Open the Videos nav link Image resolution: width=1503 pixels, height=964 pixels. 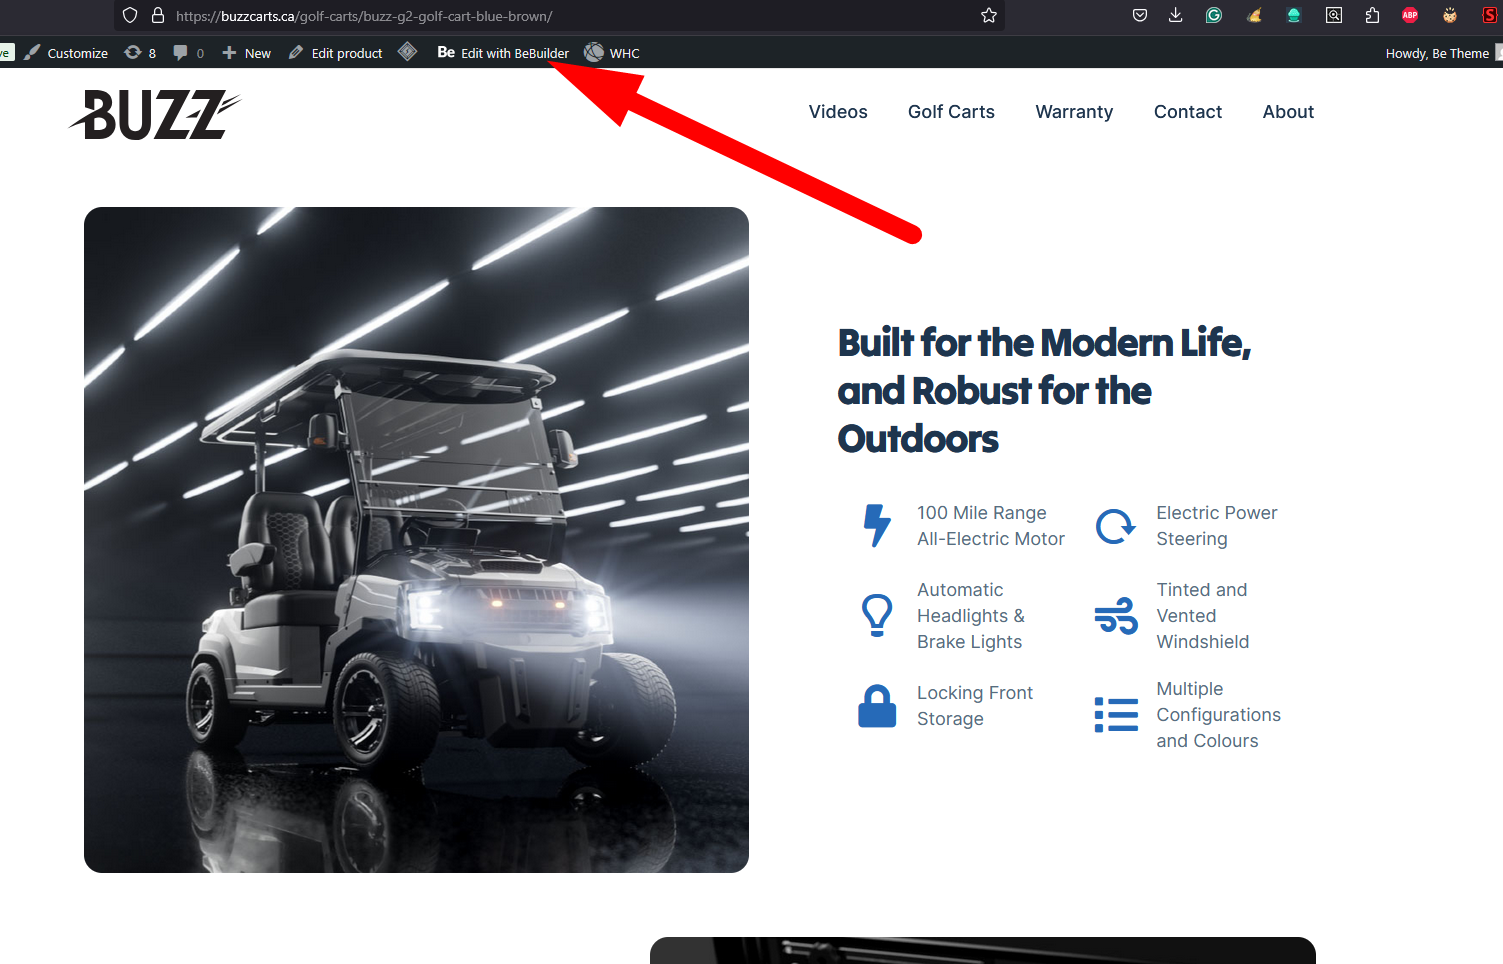[838, 112]
